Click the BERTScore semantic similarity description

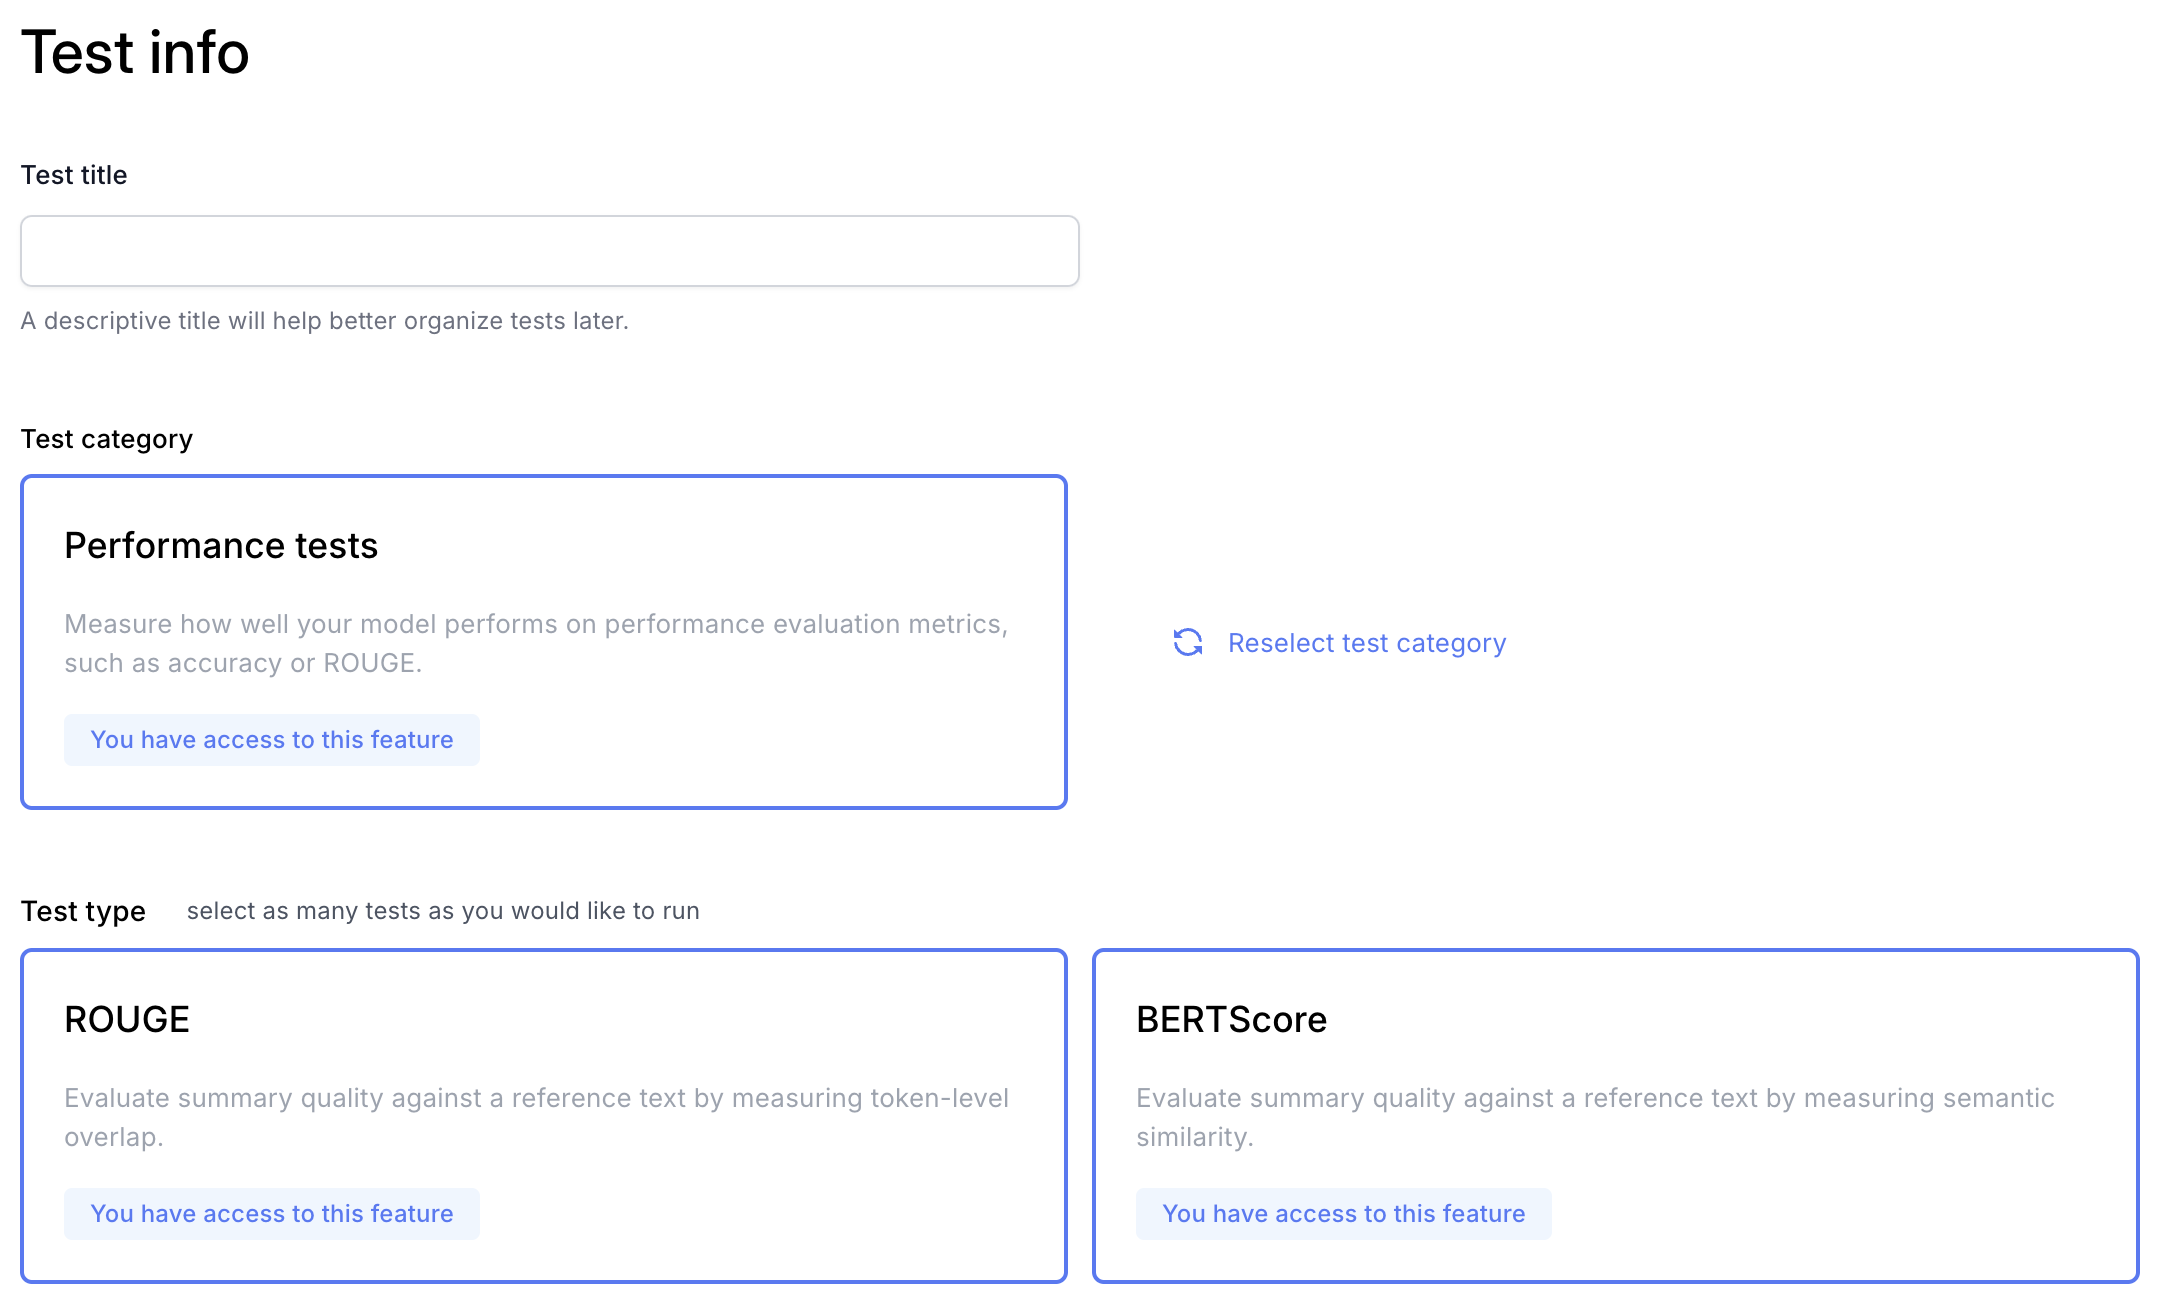[x=1596, y=1117]
